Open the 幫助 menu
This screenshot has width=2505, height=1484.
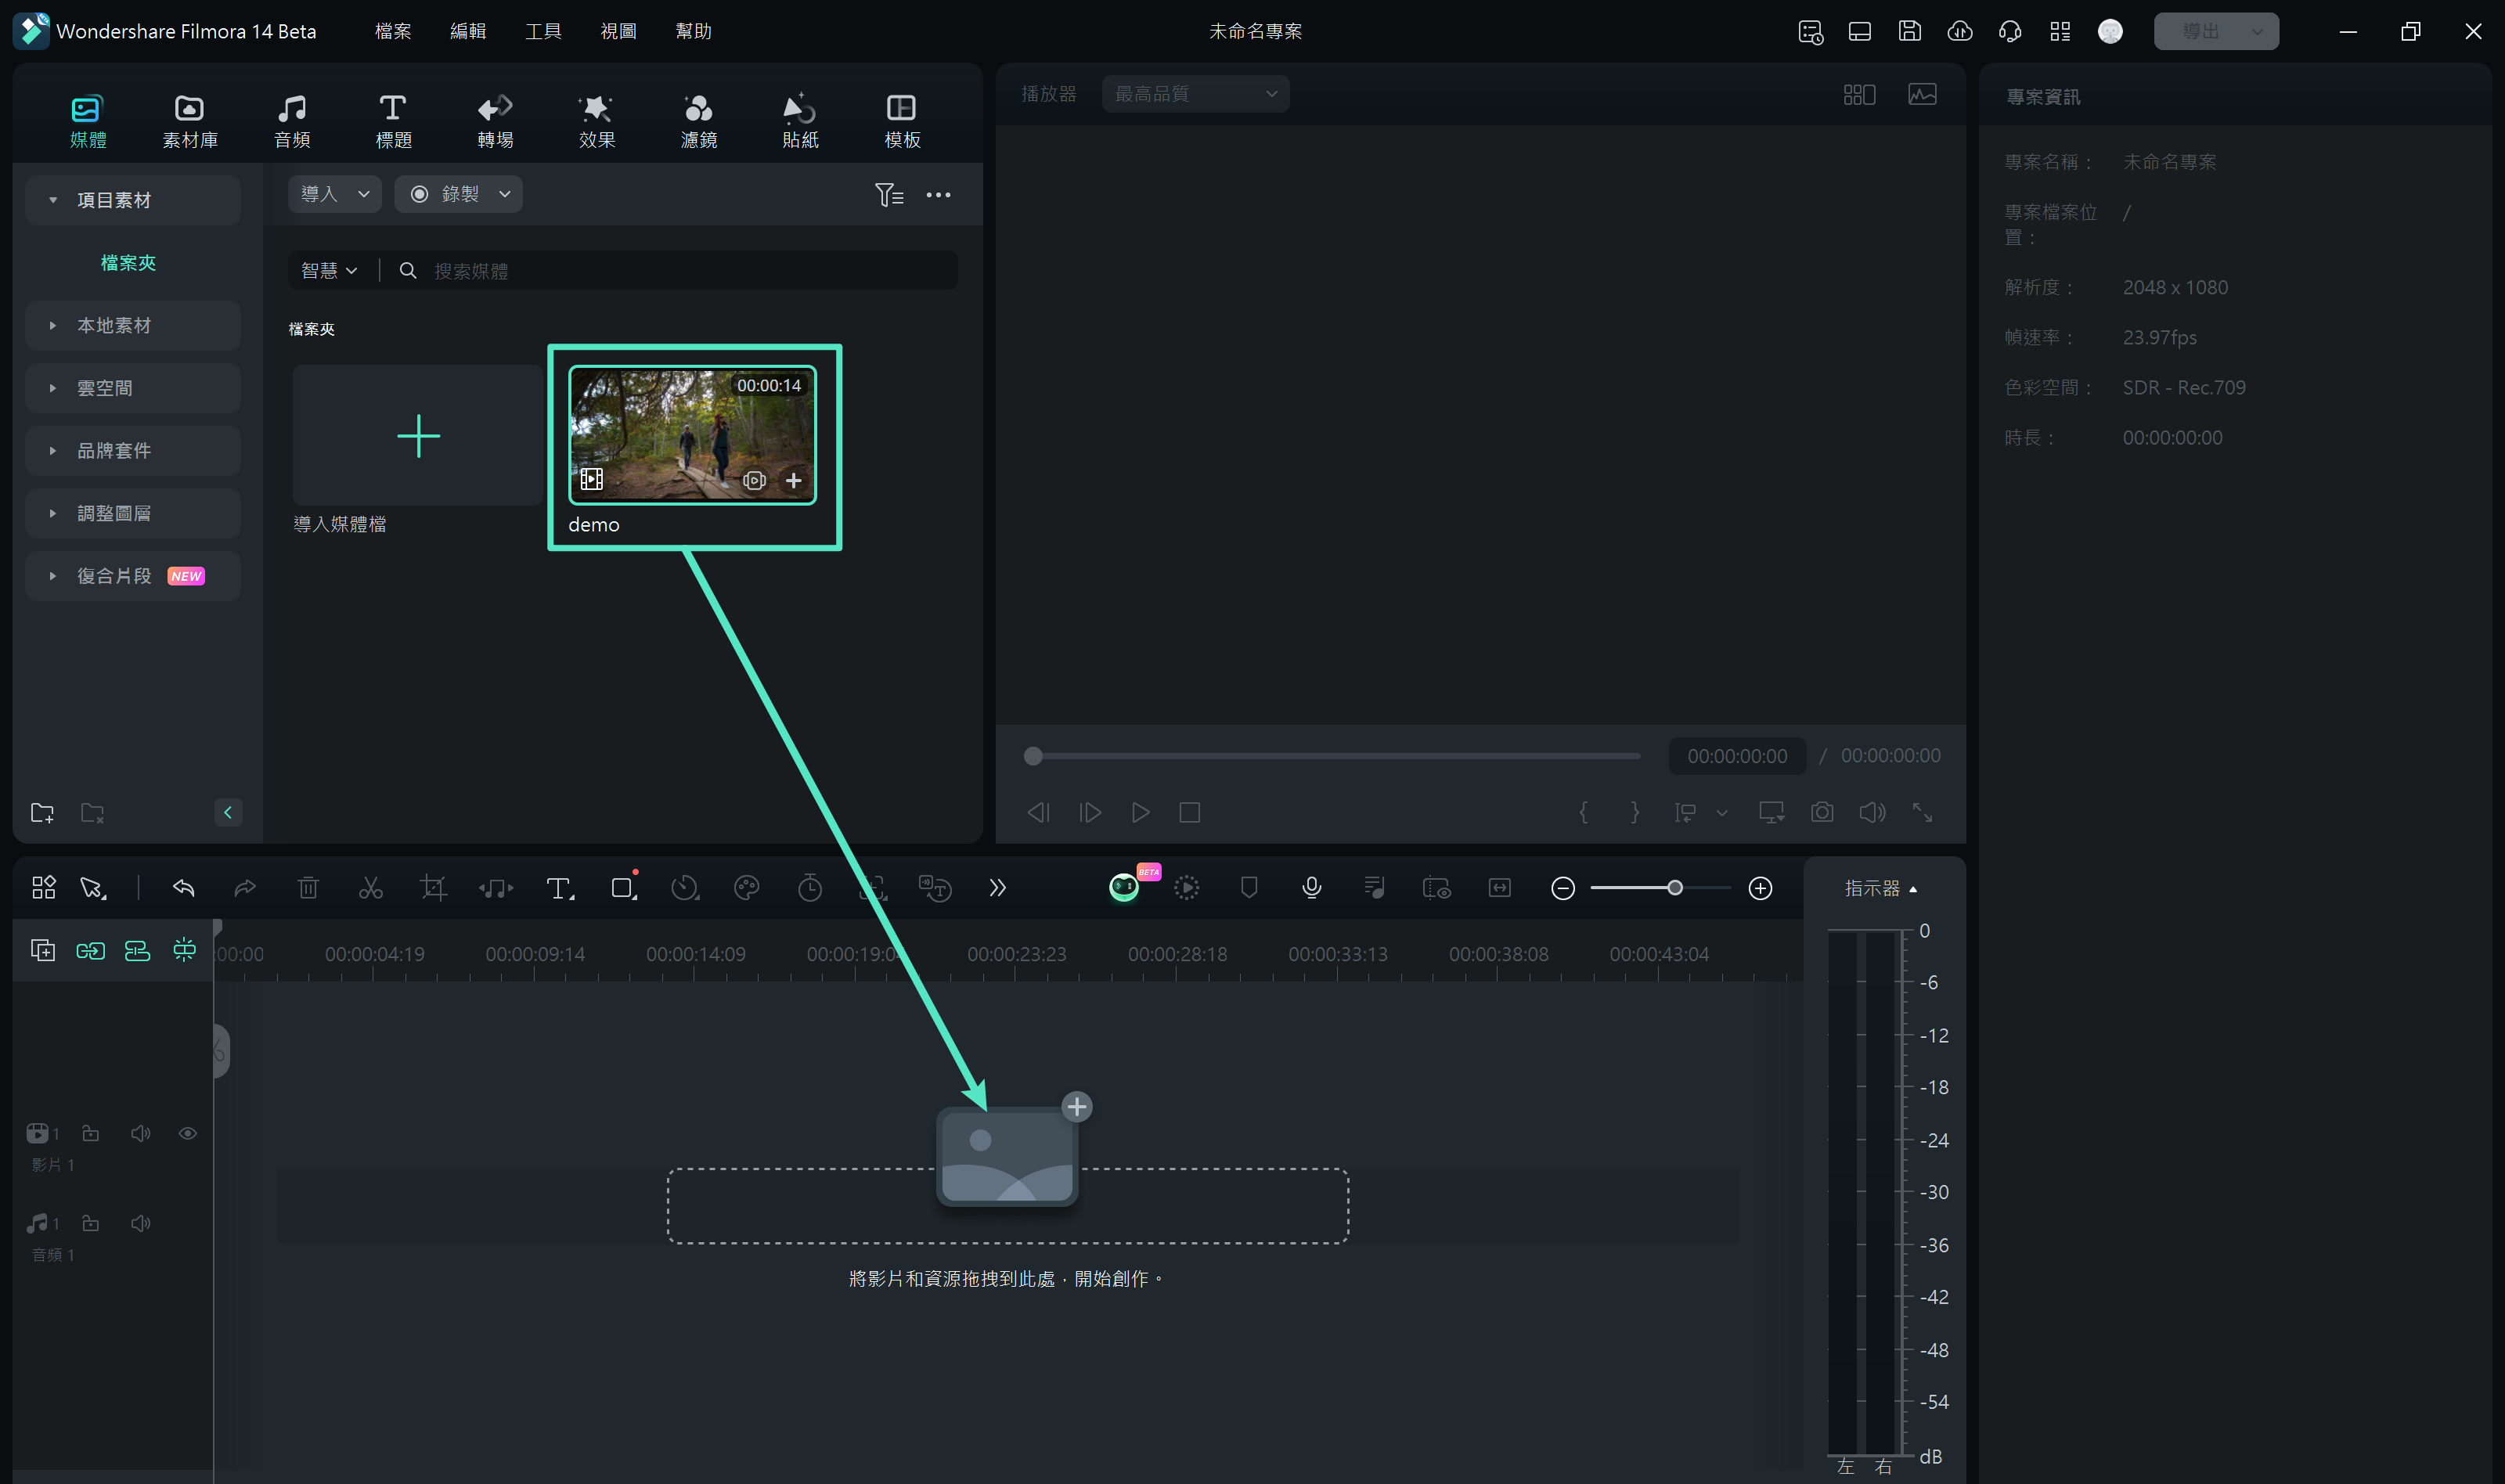tap(693, 31)
